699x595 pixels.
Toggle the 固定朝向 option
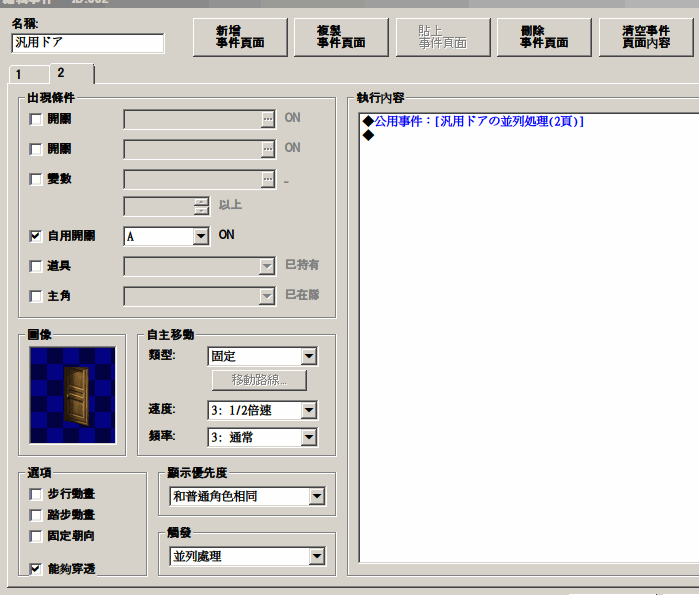pyautogui.click(x=36, y=536)
